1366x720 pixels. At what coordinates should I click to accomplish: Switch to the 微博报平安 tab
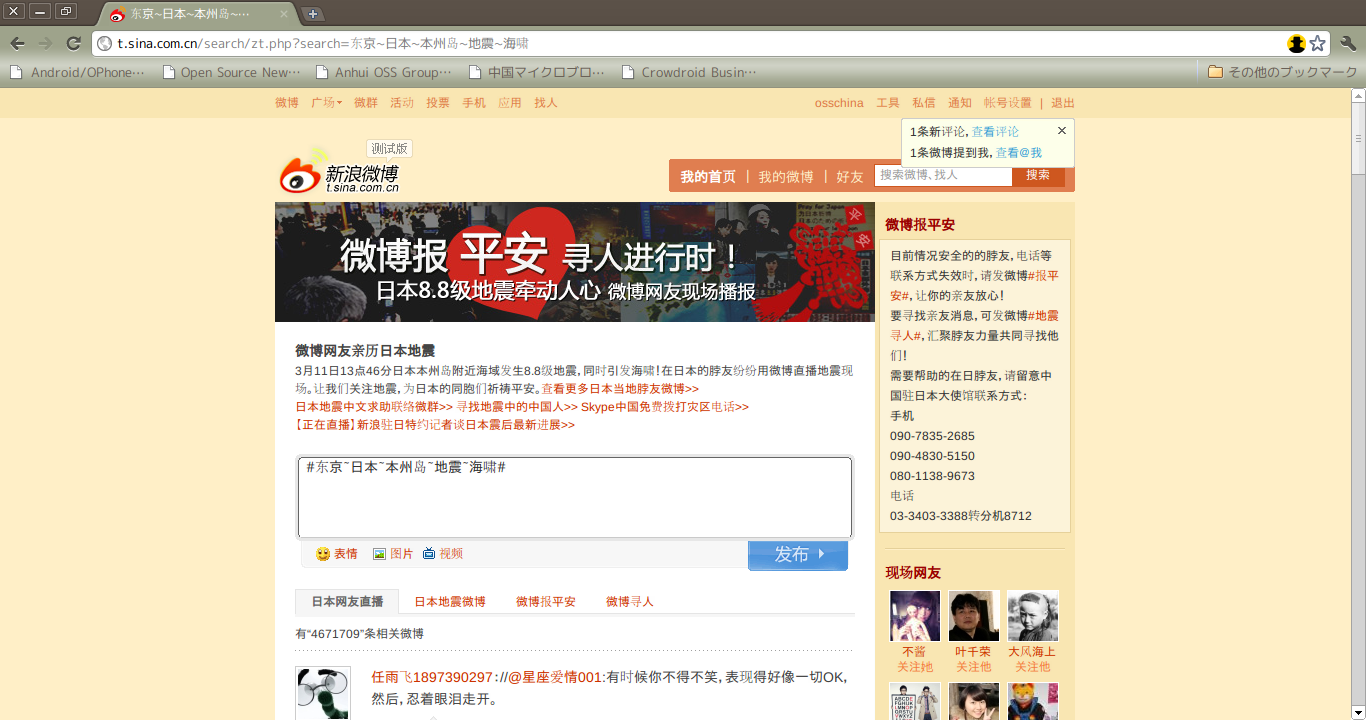tap(546, 602)
